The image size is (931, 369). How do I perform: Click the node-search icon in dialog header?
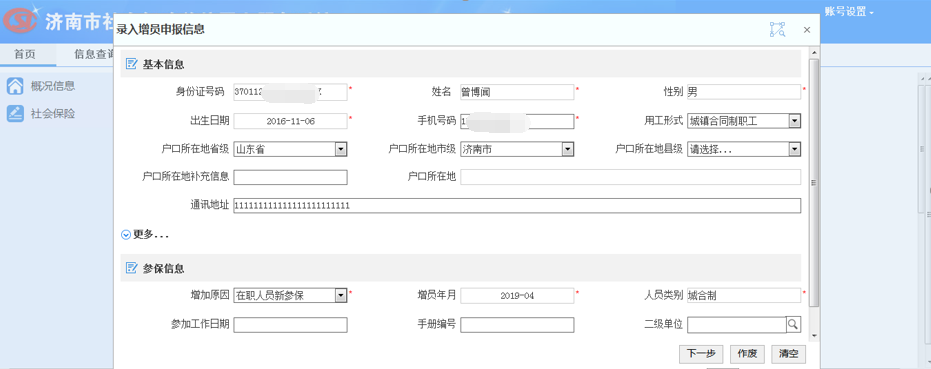pyautogui.click(x=777, y=30)
